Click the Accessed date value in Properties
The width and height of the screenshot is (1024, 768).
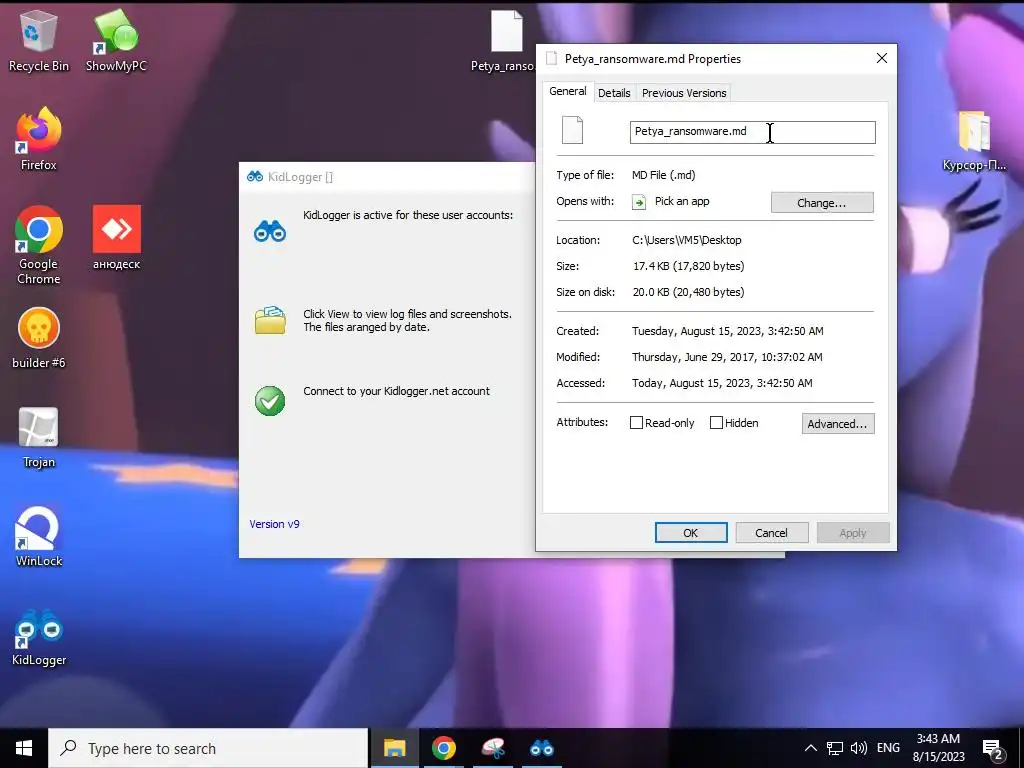tap(722, 383)
